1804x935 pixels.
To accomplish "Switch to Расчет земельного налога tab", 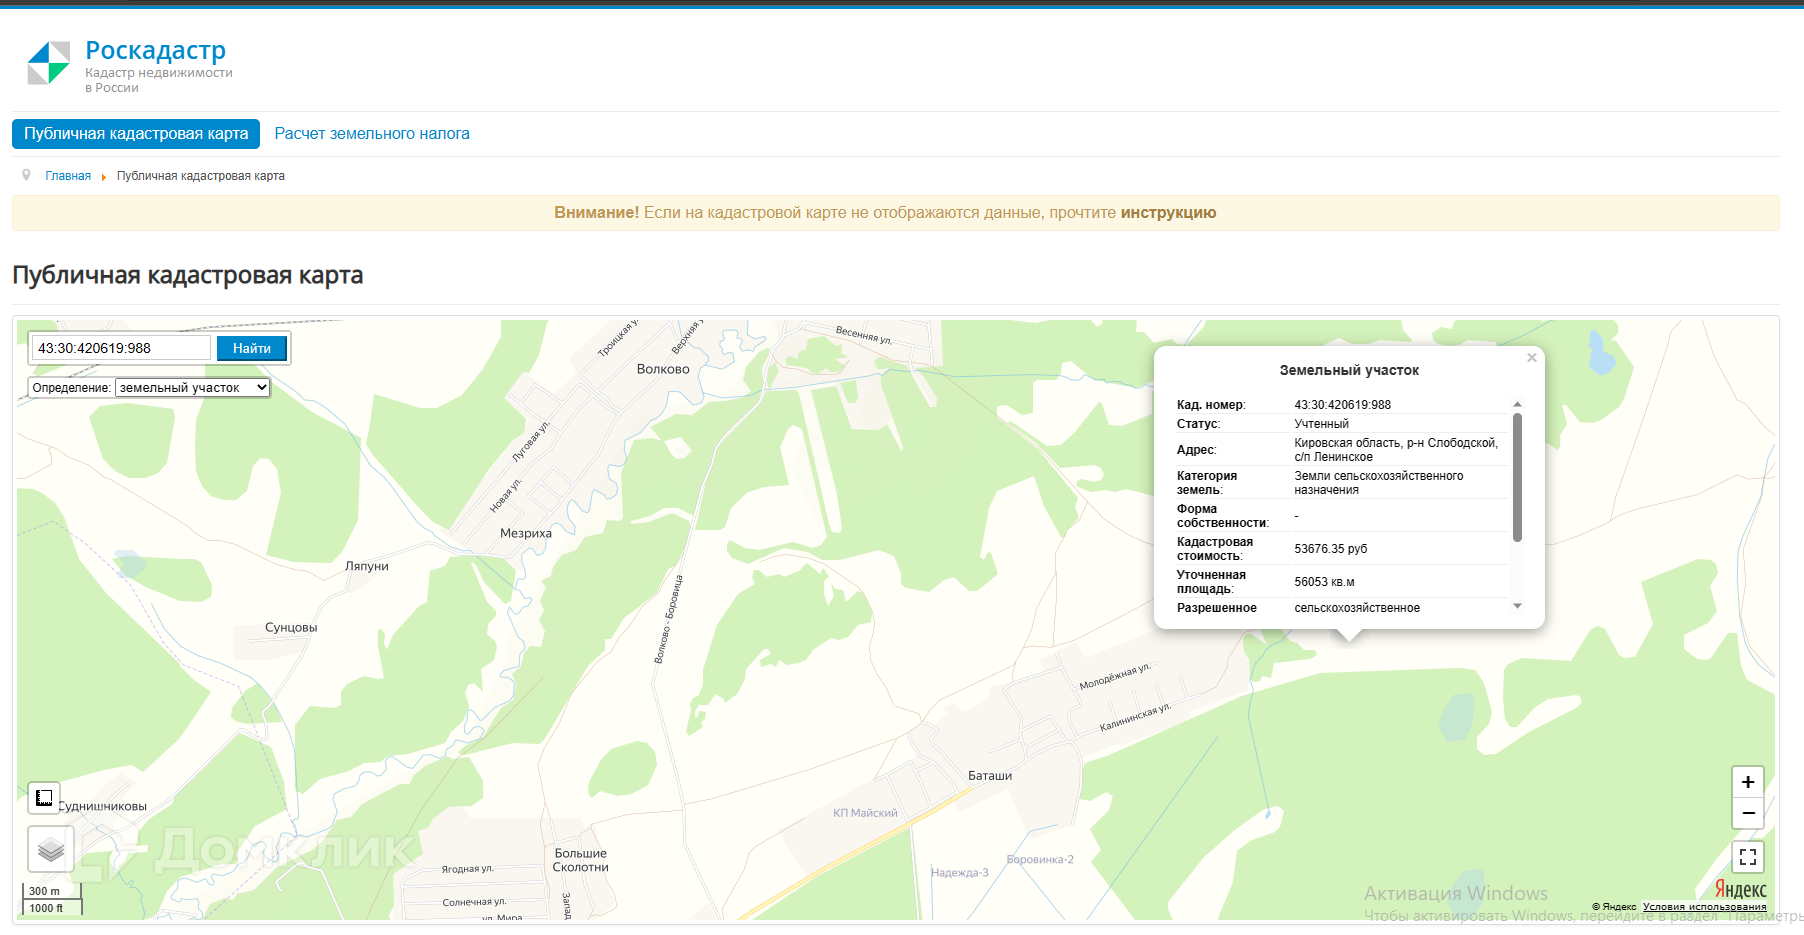I will pyautogui.click(x=372, y=134).
